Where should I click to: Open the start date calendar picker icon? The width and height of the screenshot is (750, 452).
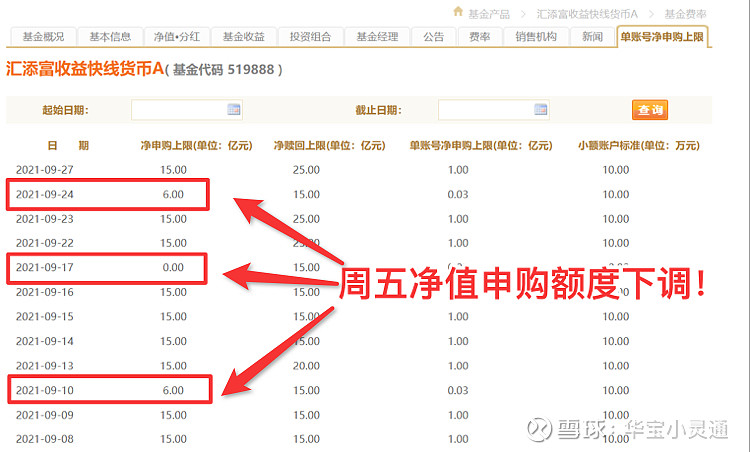[233, 110]
